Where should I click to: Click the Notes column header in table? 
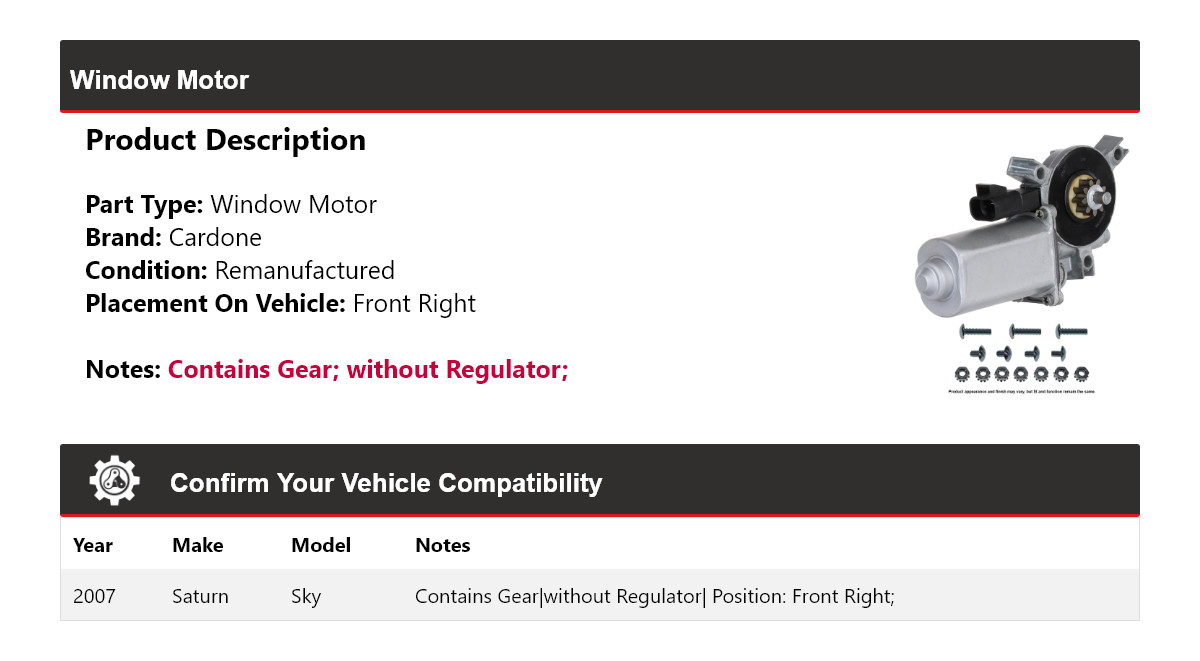442,545
